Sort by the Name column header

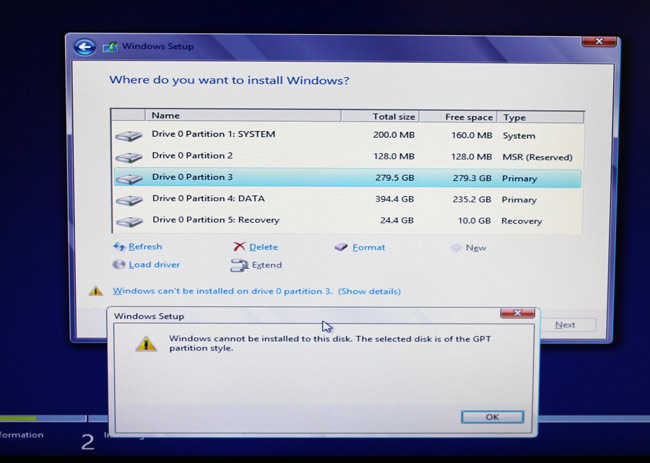point(166,116)
